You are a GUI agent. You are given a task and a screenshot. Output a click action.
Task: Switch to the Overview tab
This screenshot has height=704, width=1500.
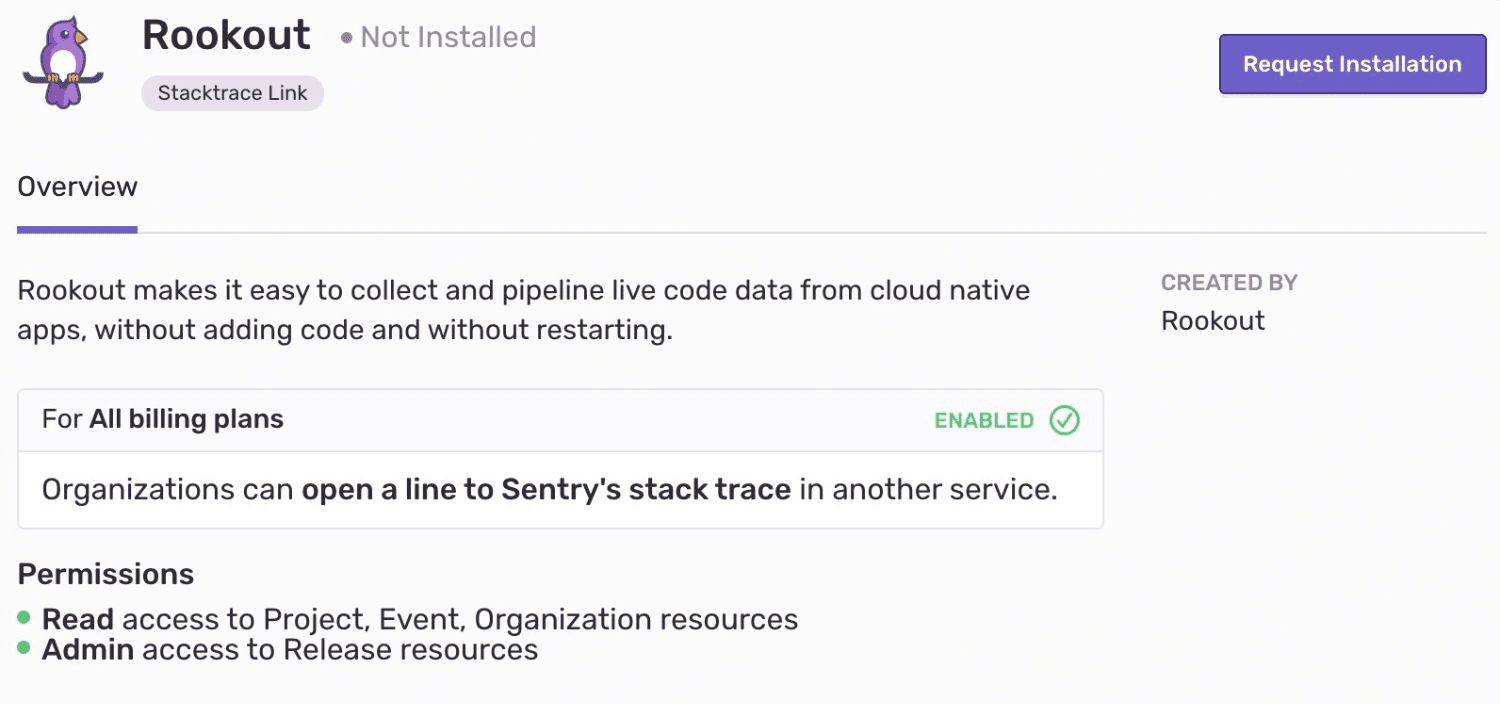(77, 186)
